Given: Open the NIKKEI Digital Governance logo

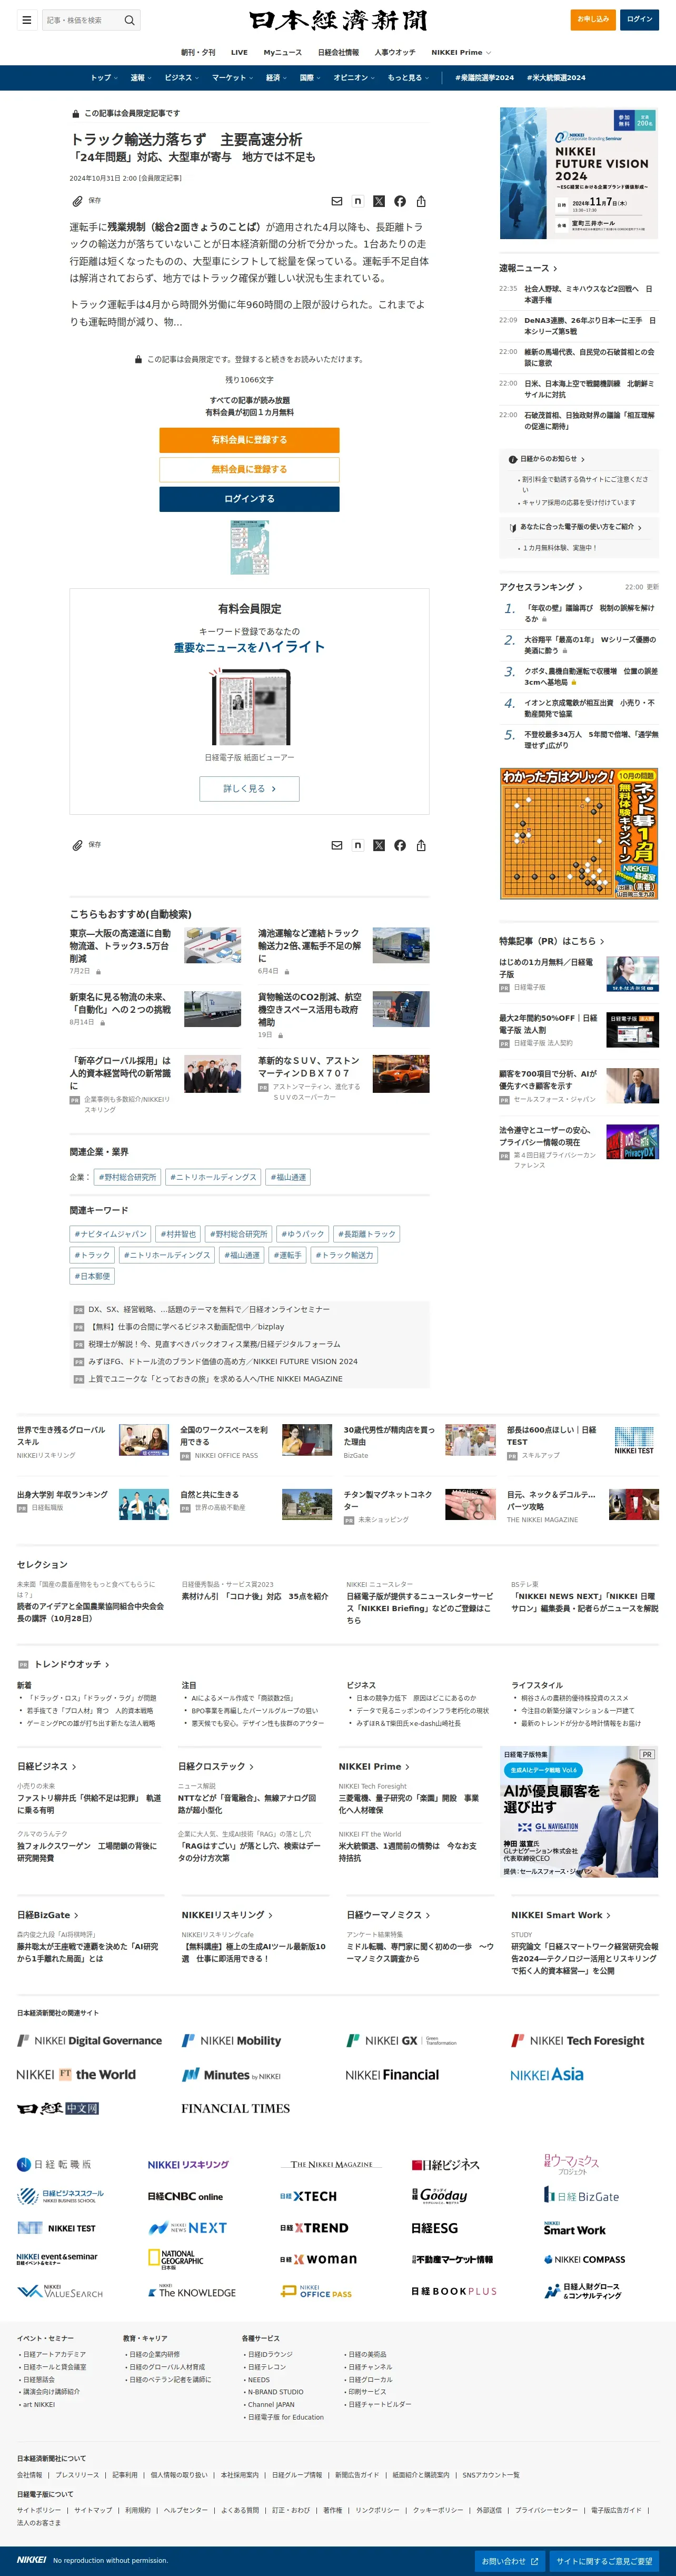Looking at the screenshot, I should pos(89,2040).
